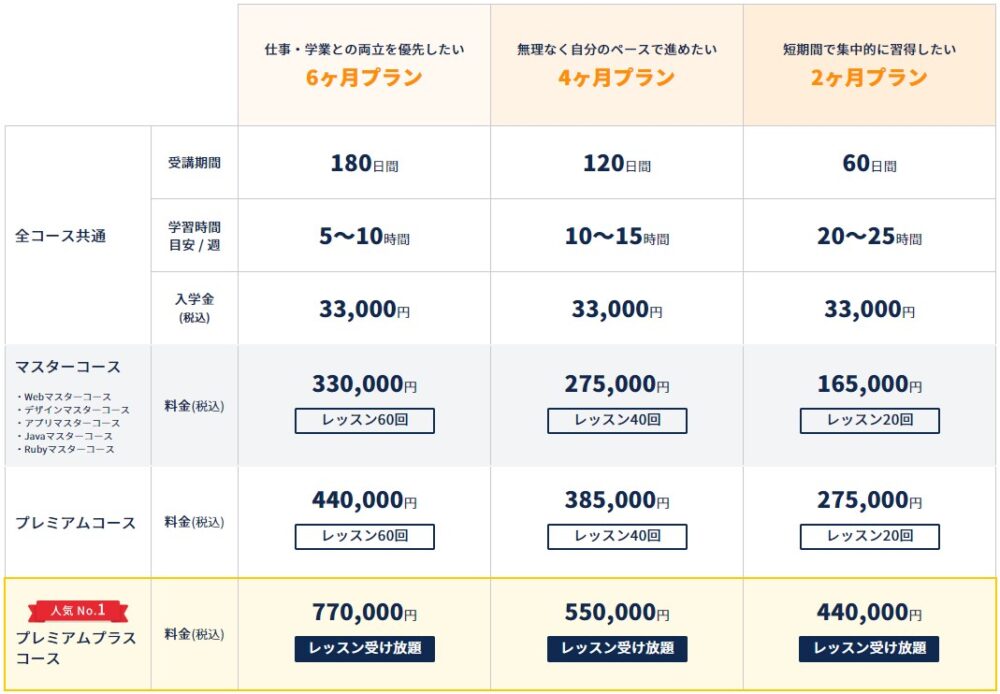Click レッスン40回 badge under 275,000円 master course
The image size is (1000, 694).
pos(617,421)
